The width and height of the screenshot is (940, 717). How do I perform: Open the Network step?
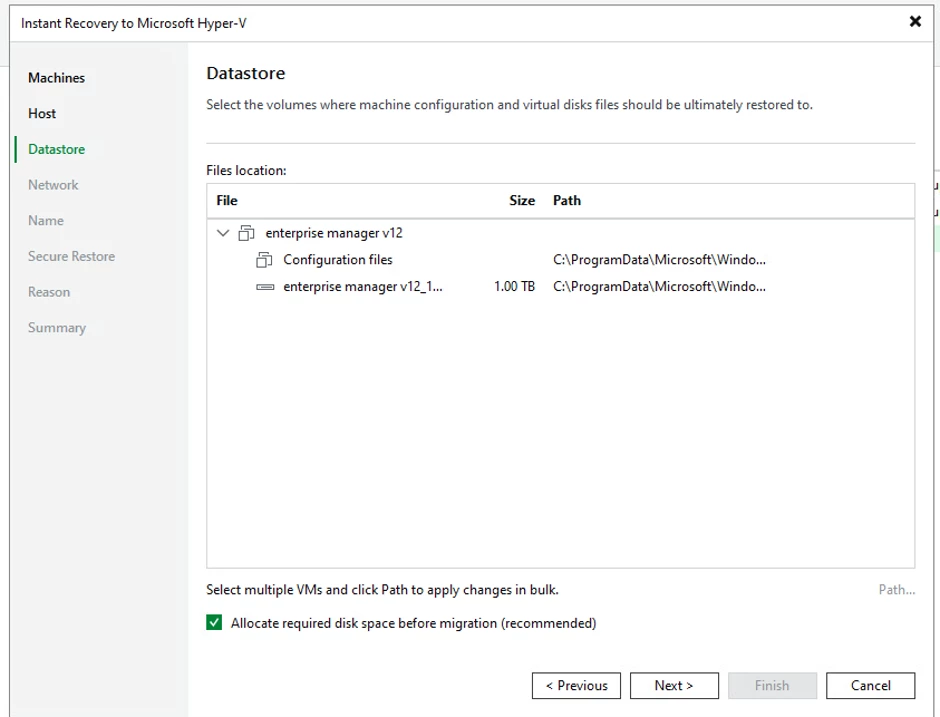pyautogui.click(x=53, y=185)
